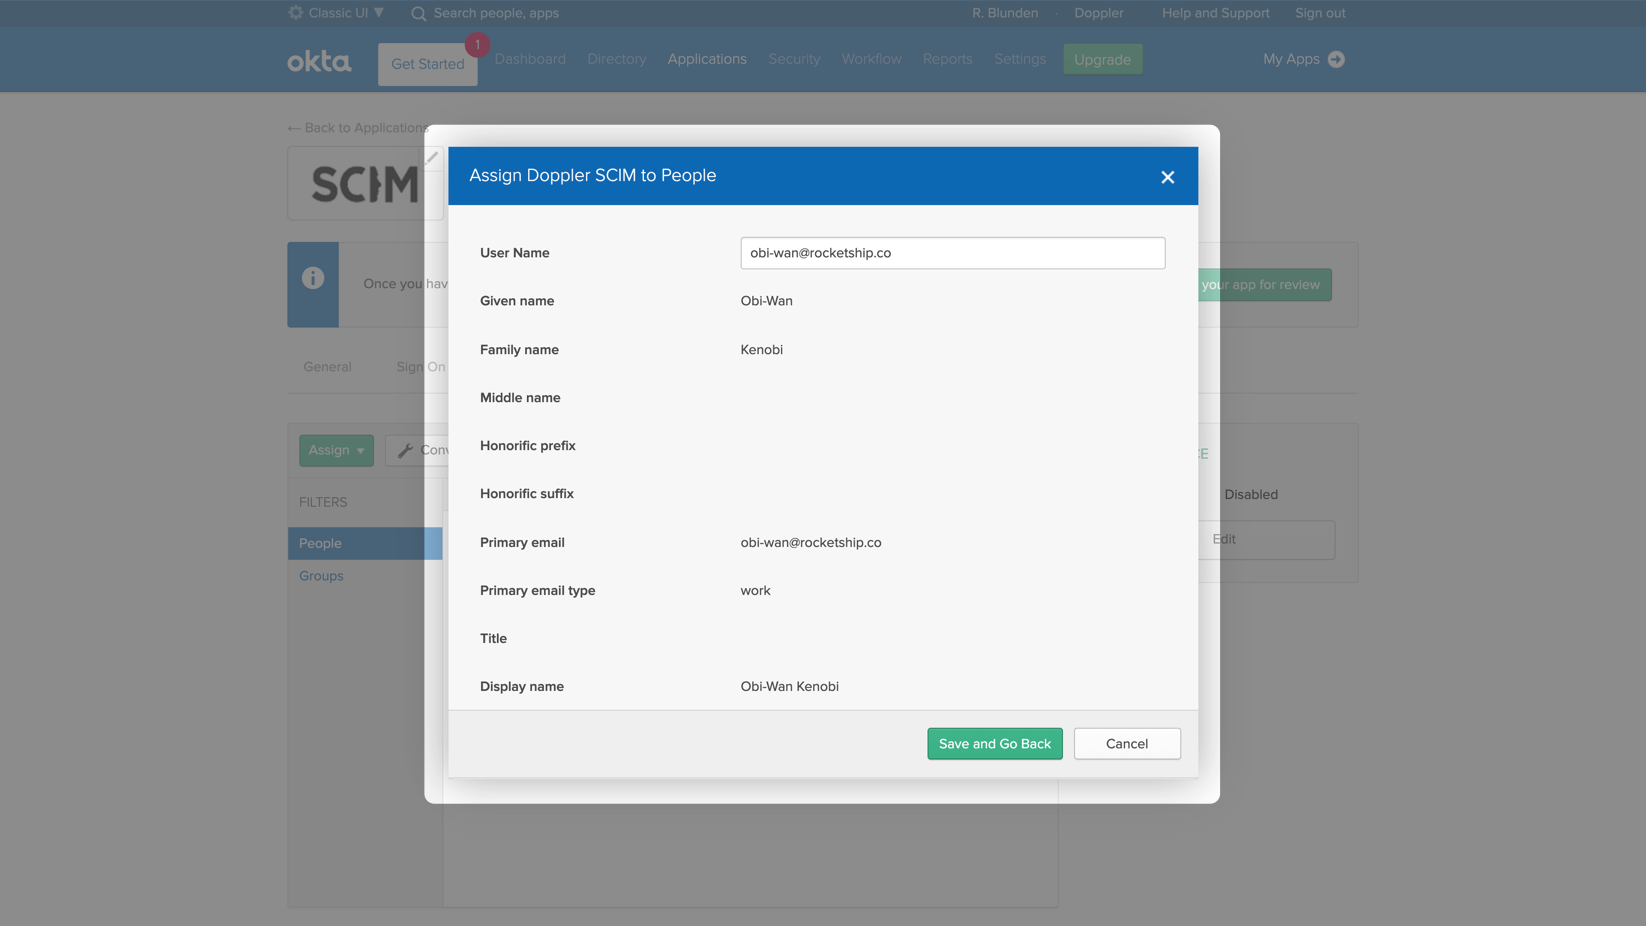Select the Groups filter
This screenshot has width=1646, height=926.
pyautogui.click(x=321, y=576)
